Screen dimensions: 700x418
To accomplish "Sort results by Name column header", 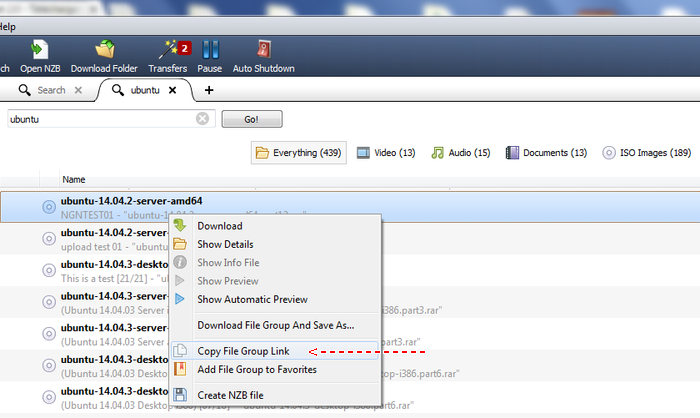I will (x=74, y=180).
